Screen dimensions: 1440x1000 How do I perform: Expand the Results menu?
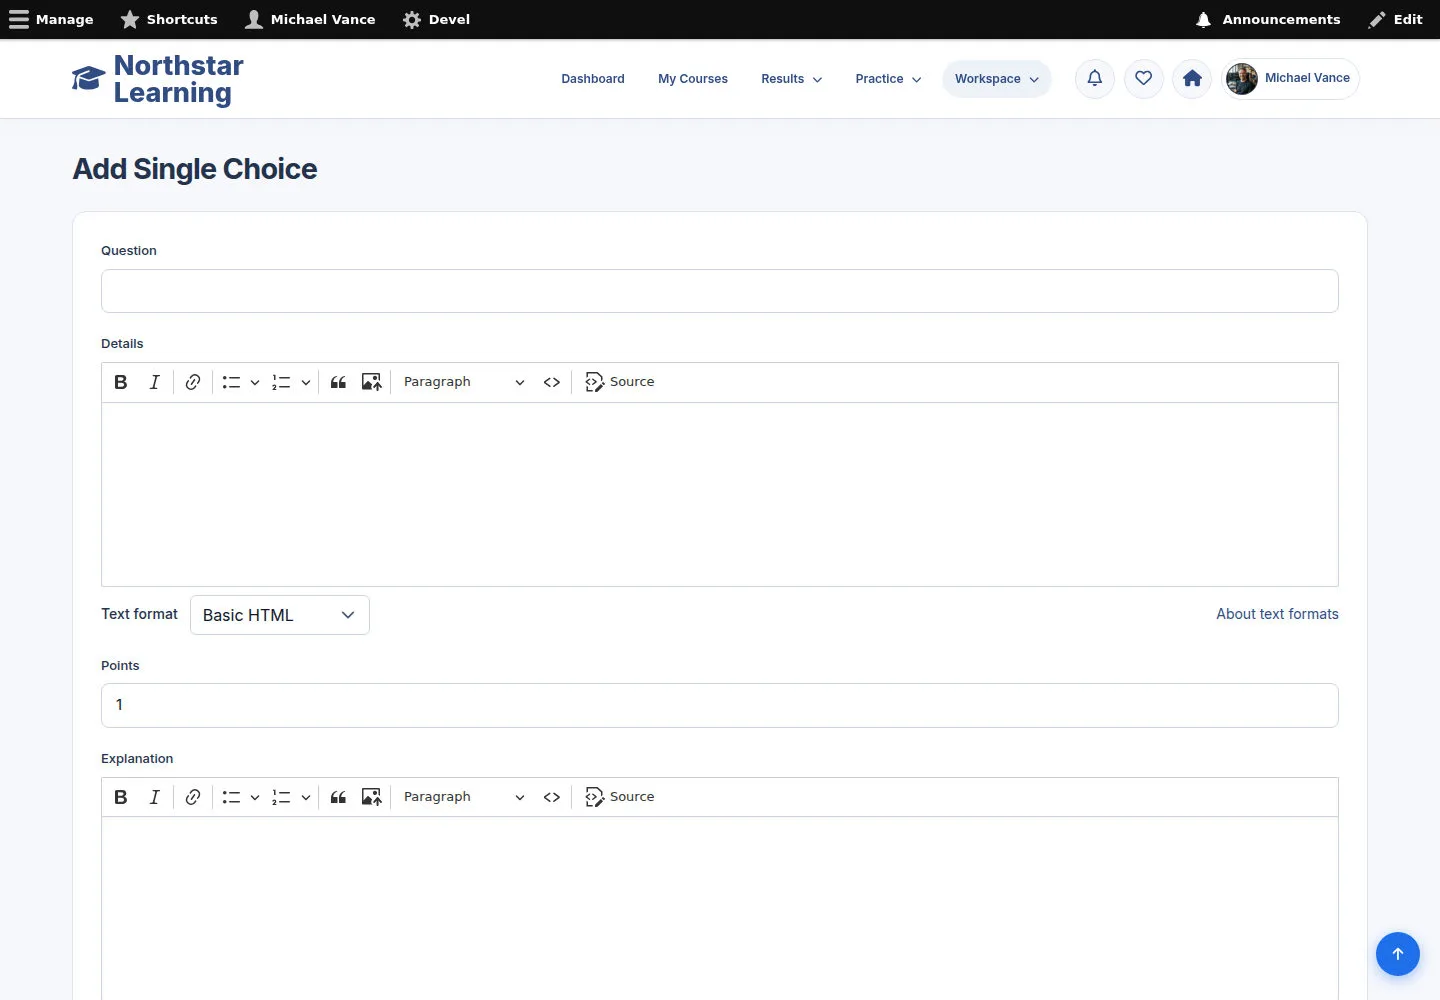point(792,79)
